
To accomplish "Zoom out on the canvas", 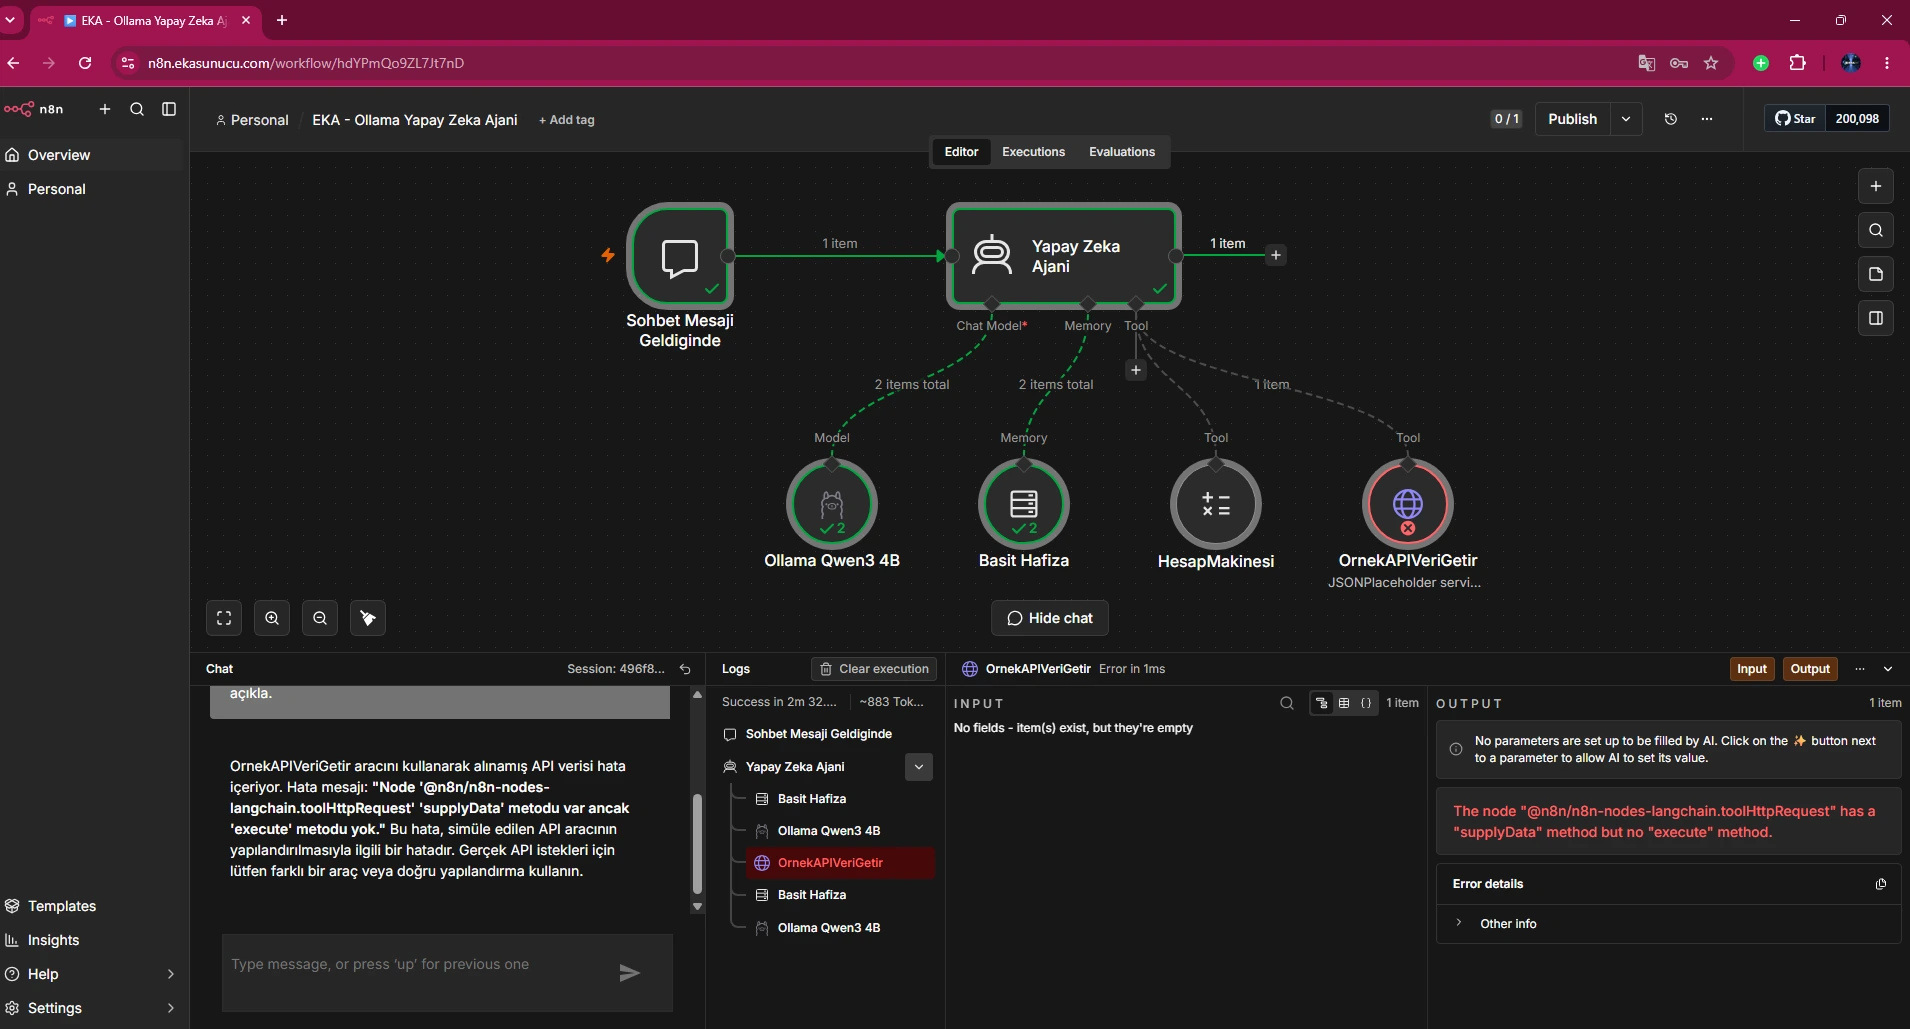I will [x=320, y=618].
